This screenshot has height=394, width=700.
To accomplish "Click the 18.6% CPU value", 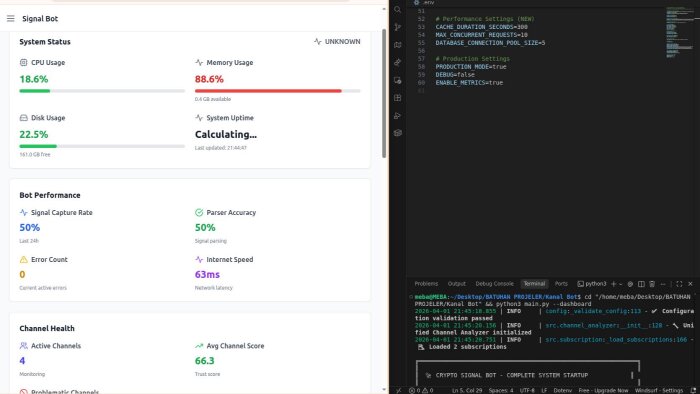I will 33,79.
